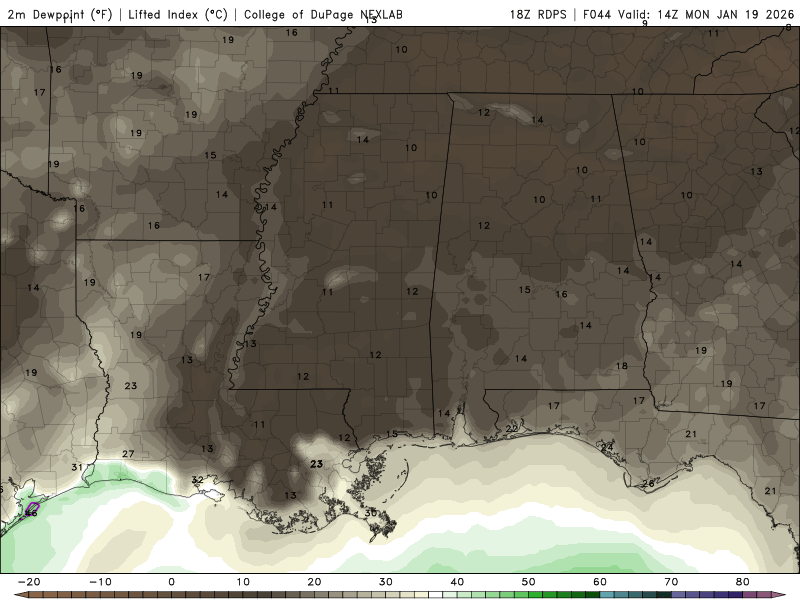The height and width of the screenshot is (600, 800).
Task: Click the '18' dewpoint value in Alabama
Action: pyautogui.click(x=621, y=366)
